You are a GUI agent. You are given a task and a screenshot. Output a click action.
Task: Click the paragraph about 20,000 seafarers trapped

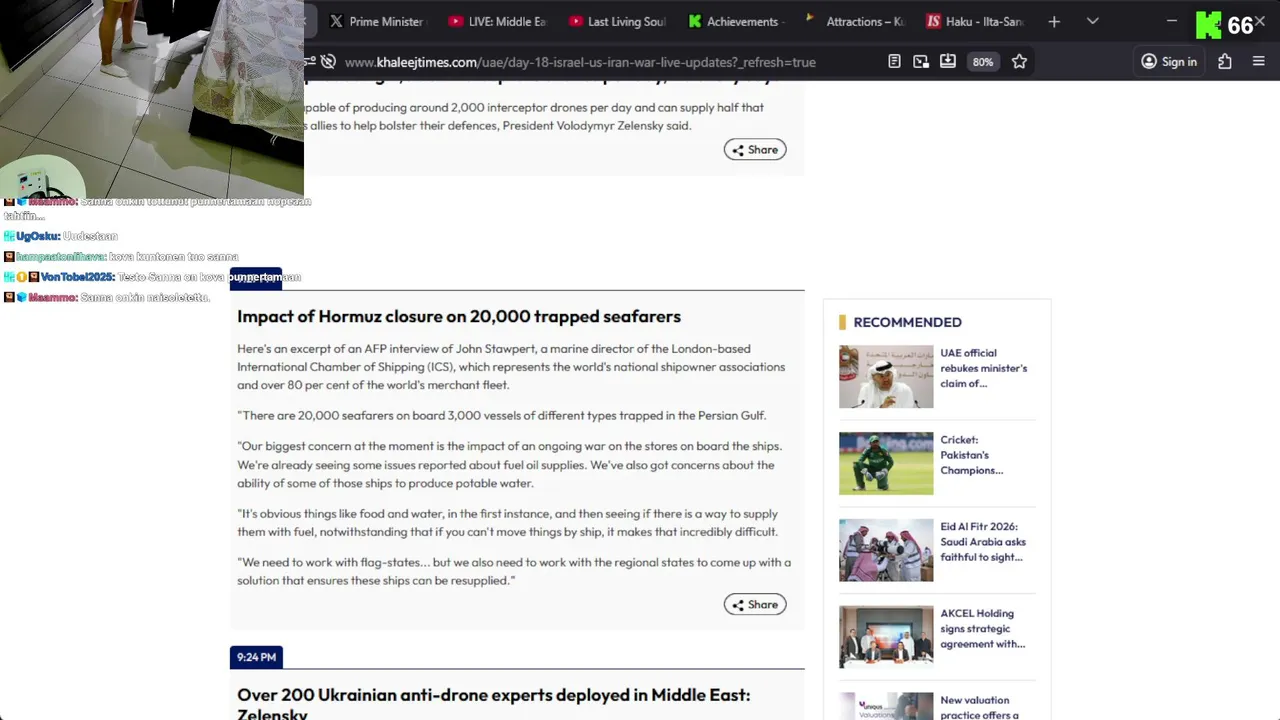tap(502, 415)
